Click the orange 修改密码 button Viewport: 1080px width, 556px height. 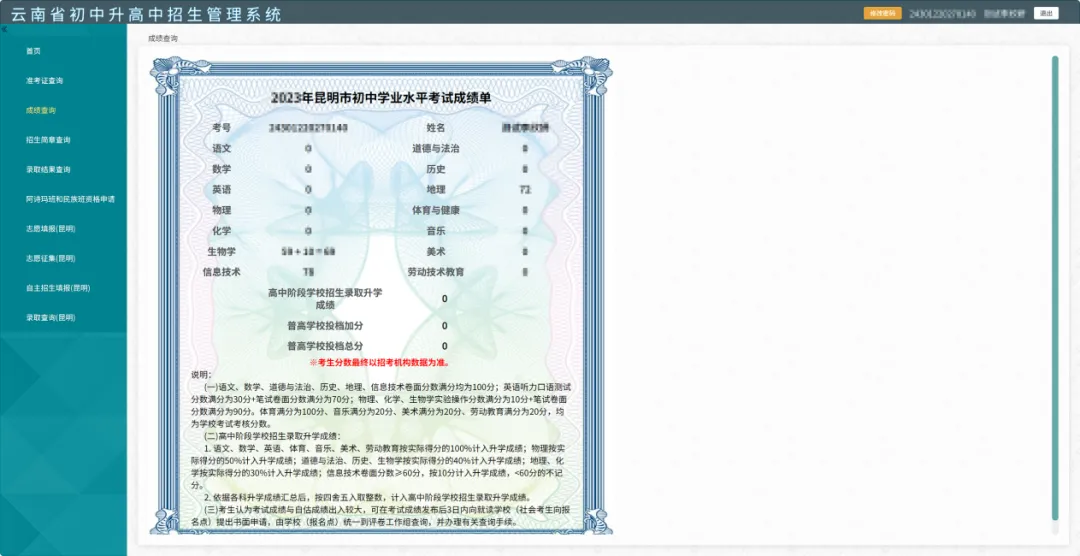[882, 13]
